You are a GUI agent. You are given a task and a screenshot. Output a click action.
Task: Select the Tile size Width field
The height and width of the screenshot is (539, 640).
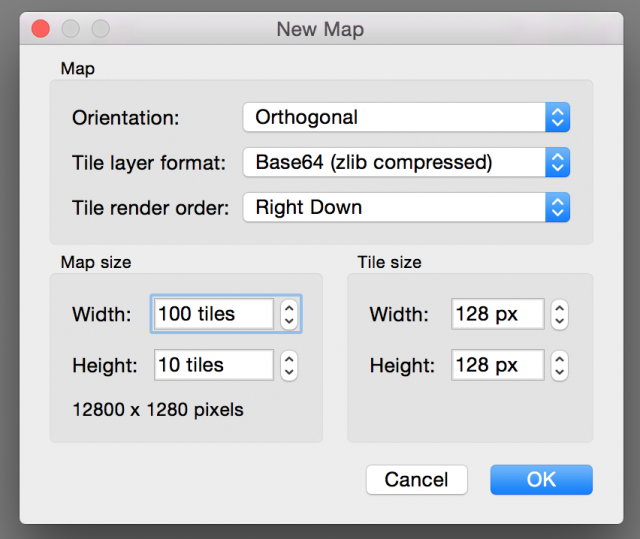(x=497, y=314)
